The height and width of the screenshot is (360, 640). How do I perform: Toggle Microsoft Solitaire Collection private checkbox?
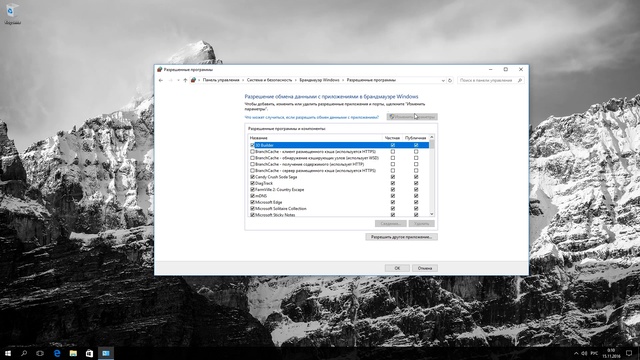click(x=393, y=209)
